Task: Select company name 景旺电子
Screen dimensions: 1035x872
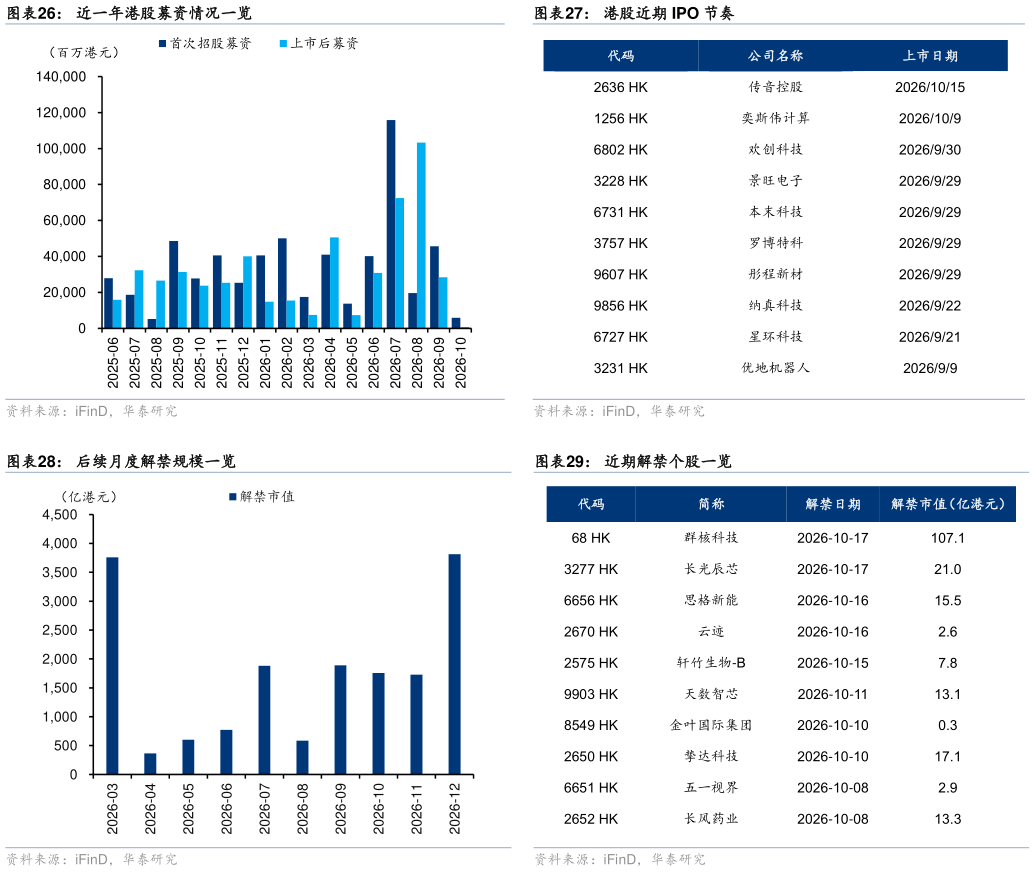Action: (x=776, y=181)
